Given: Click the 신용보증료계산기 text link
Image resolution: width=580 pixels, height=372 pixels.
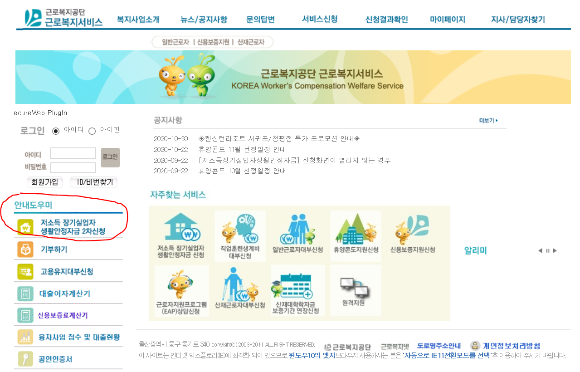Looking at the screenshot, I should pyautogui.click(x=63, y=315).
